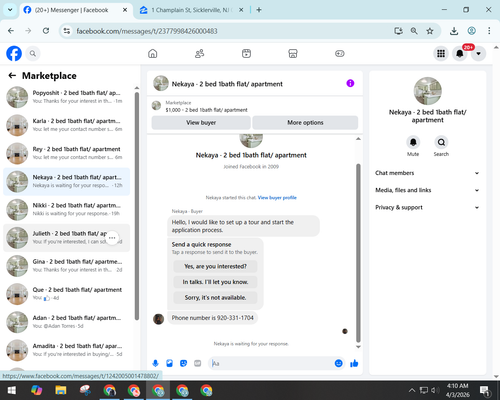Open the notifications bell with 20+ badge

pyautogui.click(x=460, y=53)
